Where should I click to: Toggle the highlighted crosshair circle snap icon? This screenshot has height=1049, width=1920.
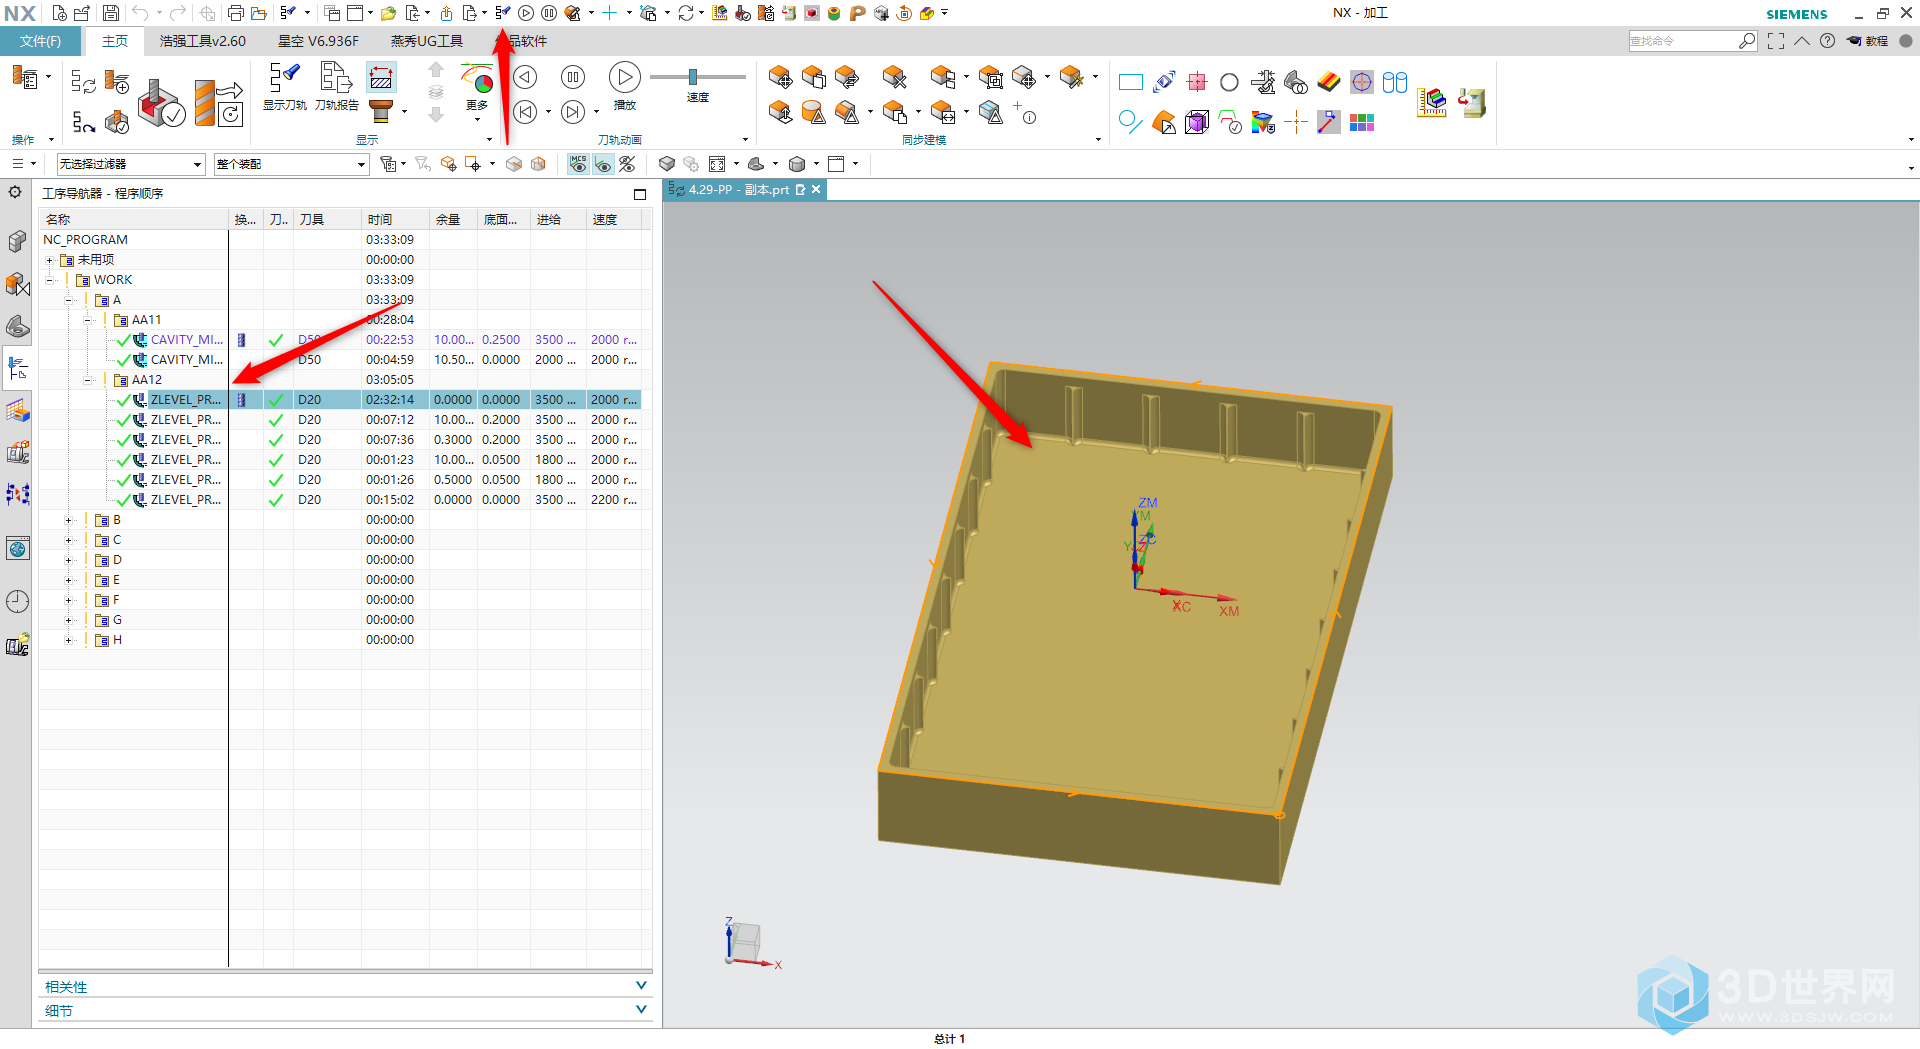point(1362,82)
